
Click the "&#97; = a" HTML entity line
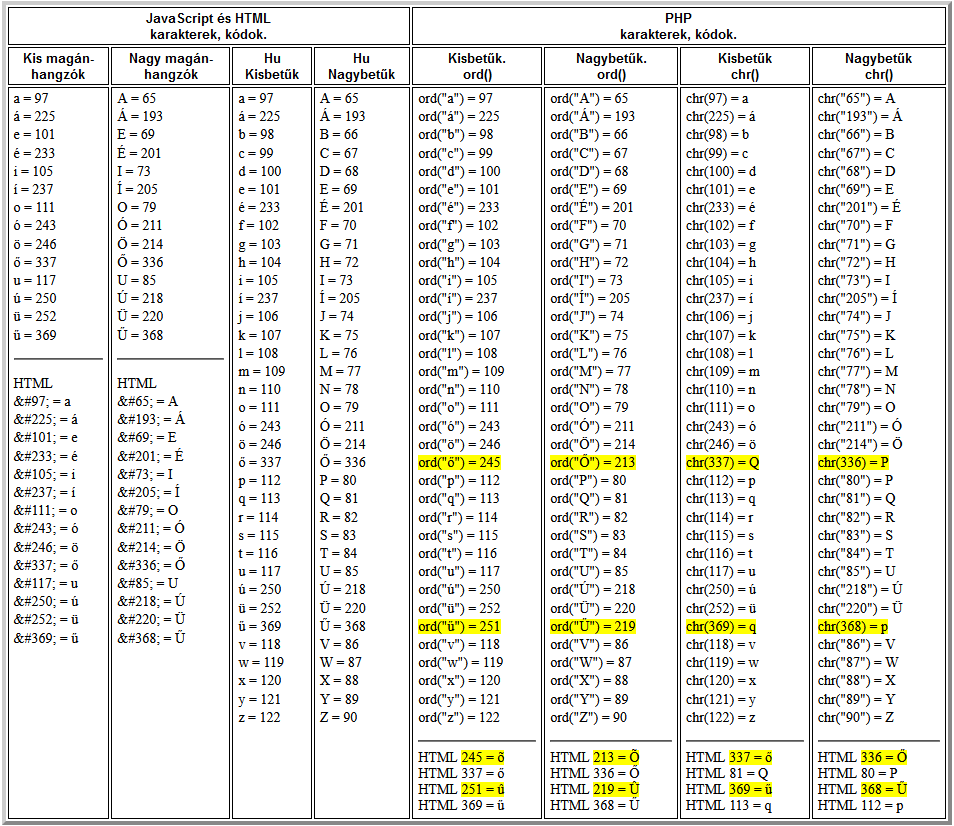pos(42,402)
